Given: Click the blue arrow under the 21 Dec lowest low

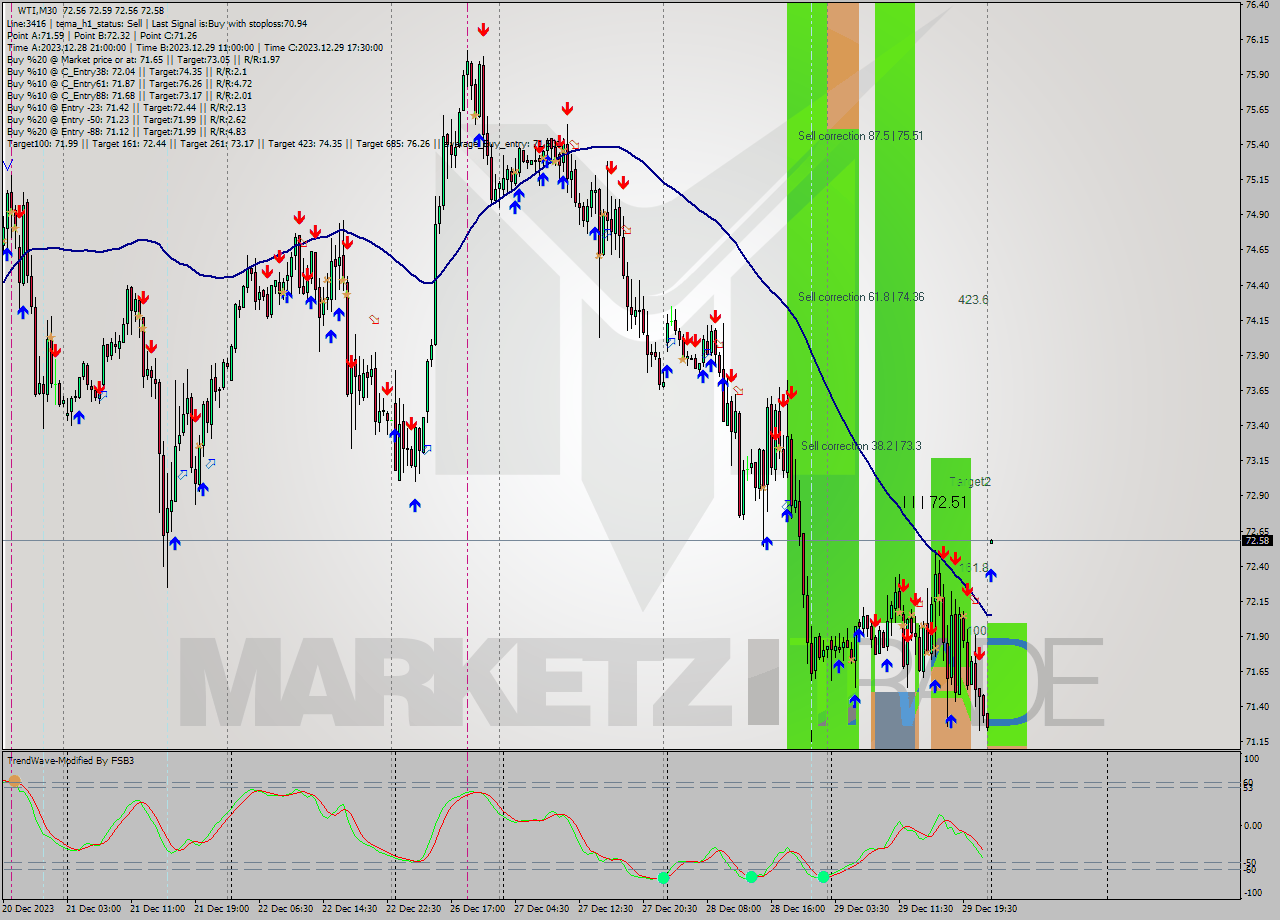Looking at the screenshot, I should pos(175,543).
